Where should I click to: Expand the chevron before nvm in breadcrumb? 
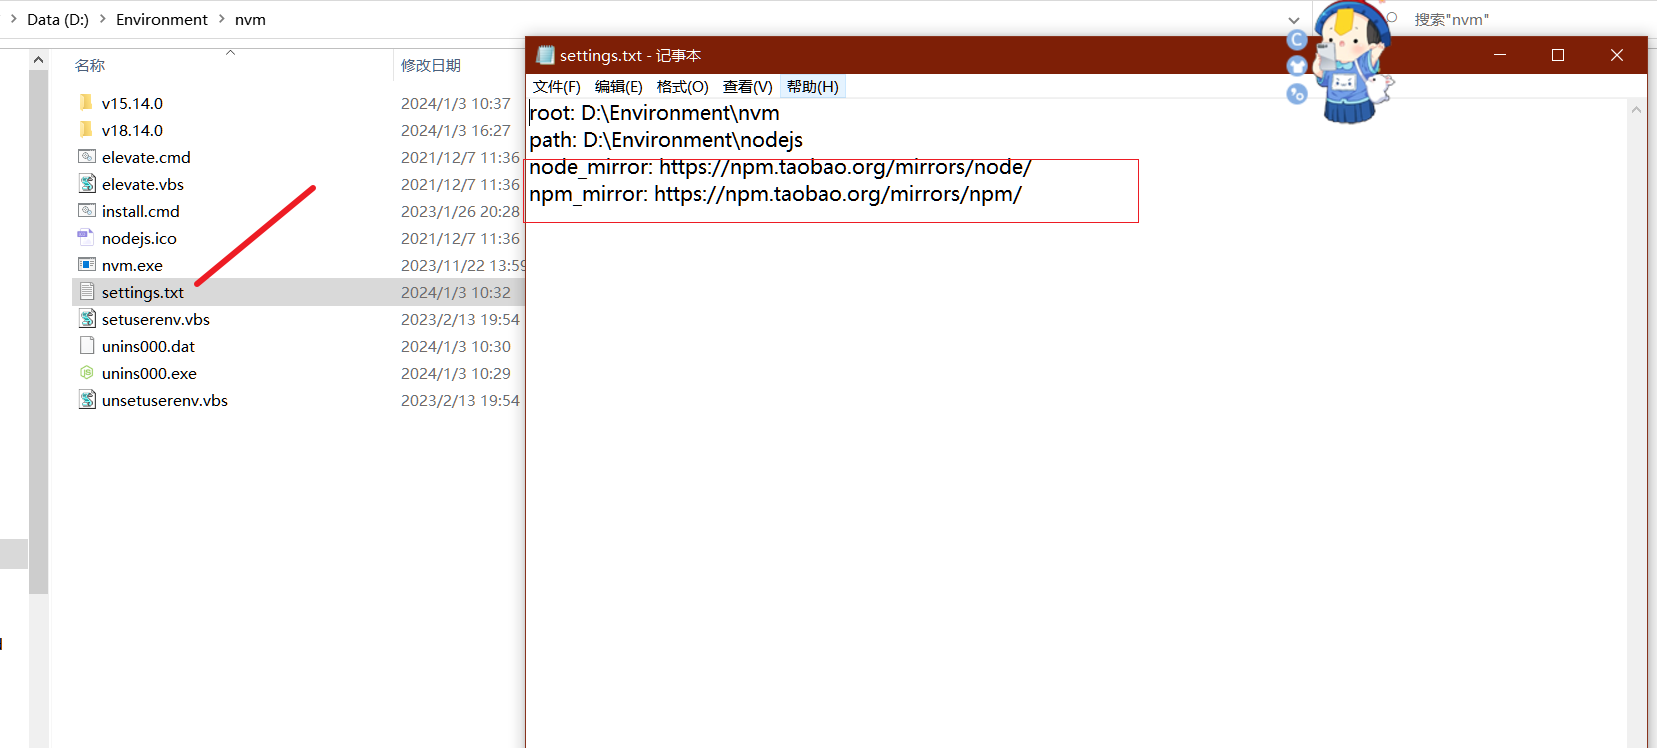222,19
